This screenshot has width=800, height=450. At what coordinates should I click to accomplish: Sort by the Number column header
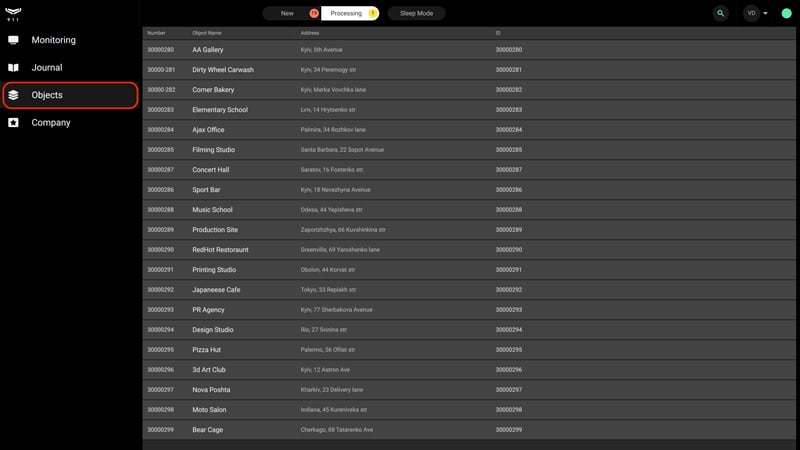tap(156, 33)
